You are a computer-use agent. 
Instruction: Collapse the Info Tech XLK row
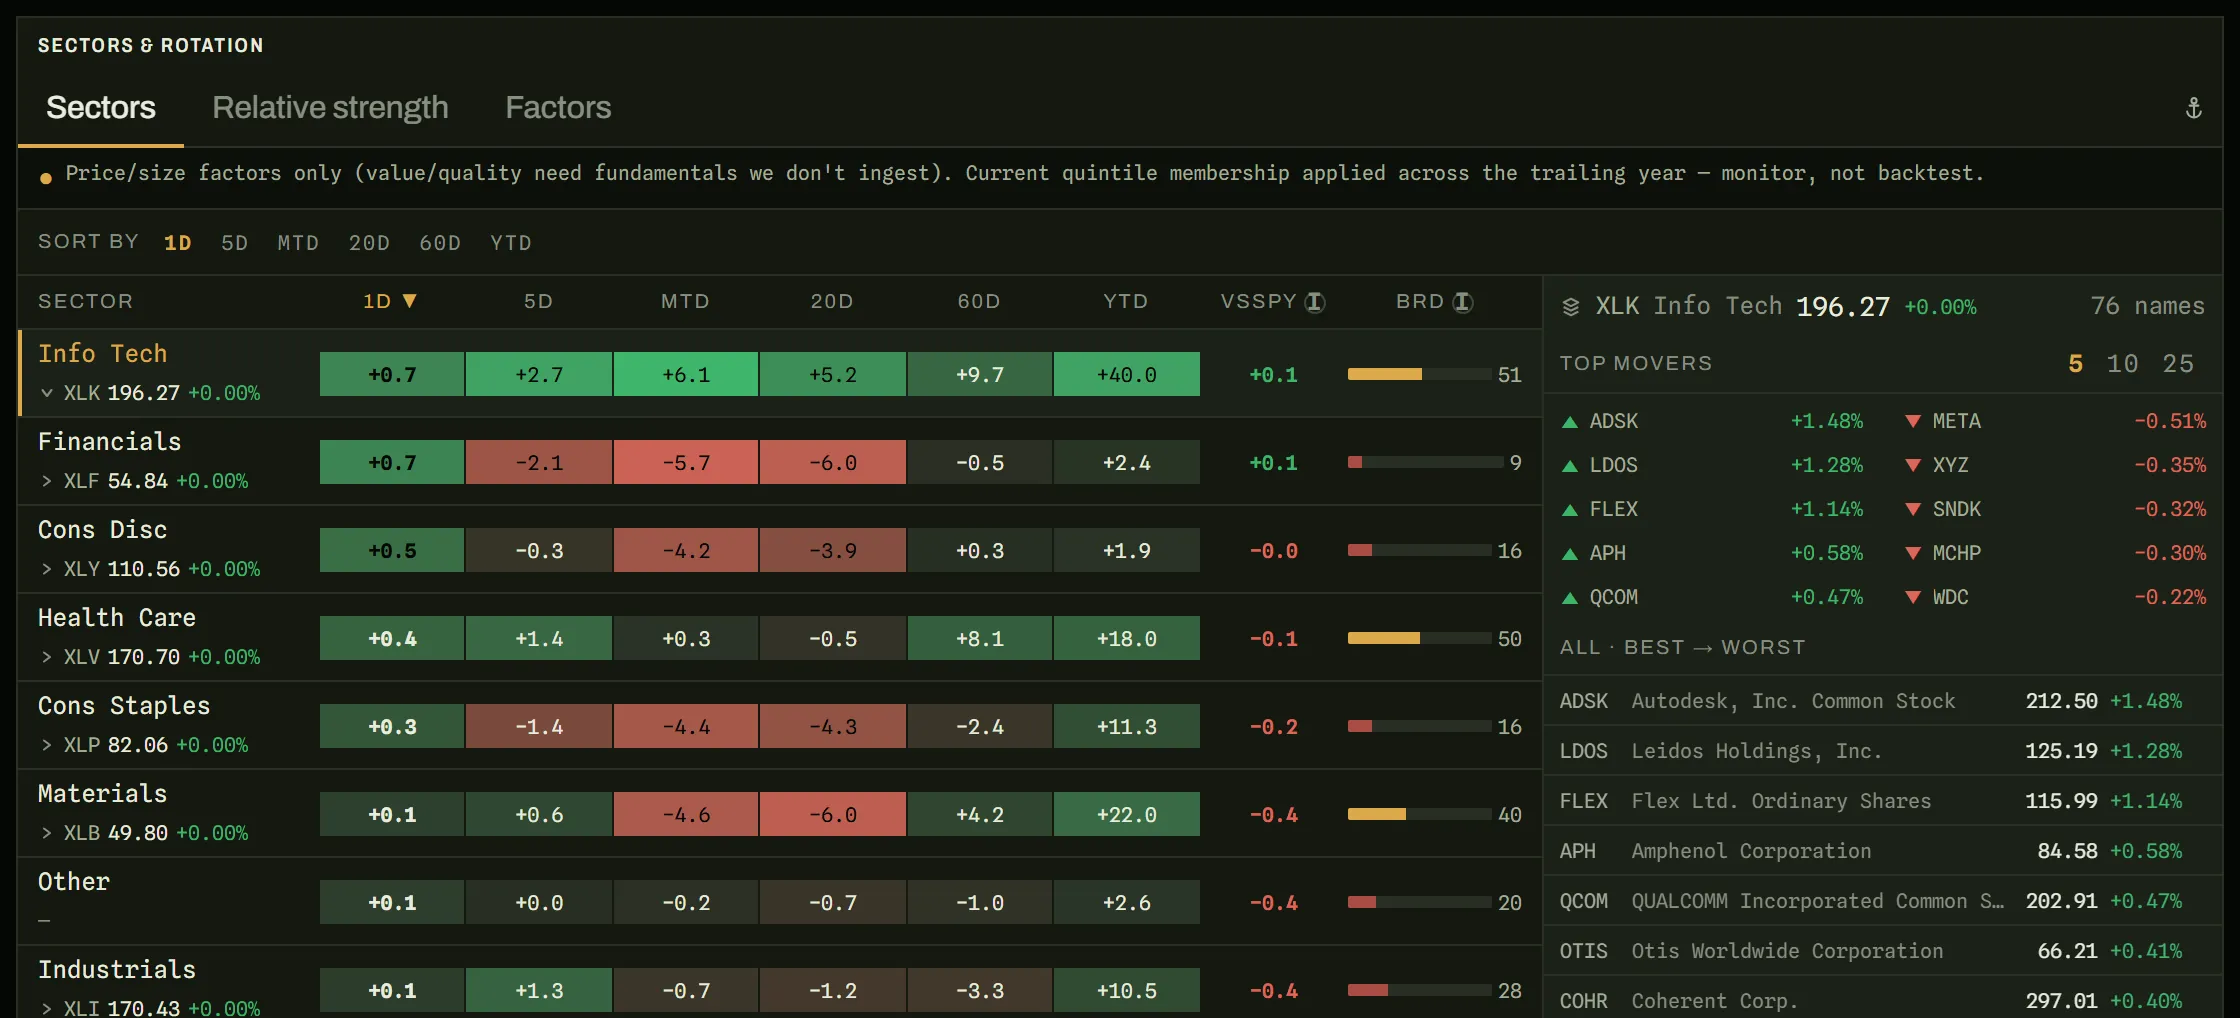[x=46, y=393]
